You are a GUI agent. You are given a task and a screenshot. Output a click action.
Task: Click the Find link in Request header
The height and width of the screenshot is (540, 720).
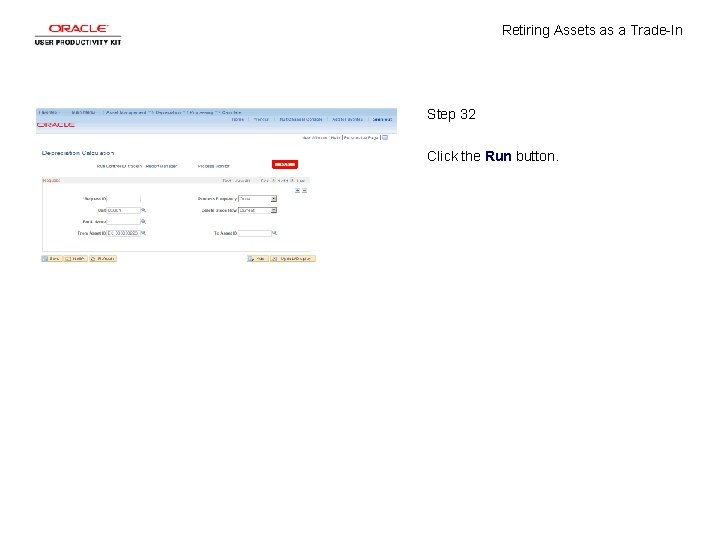tap(227, 181)
